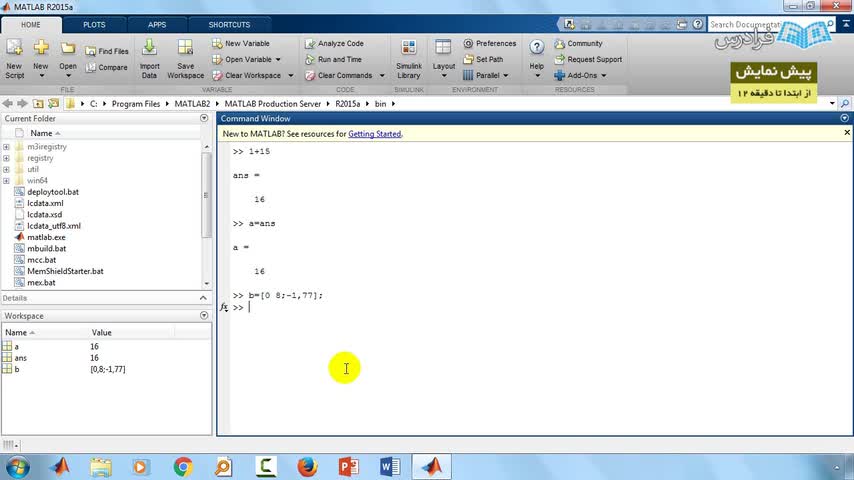The height and width of the screenshot is (480, 854).
Task: Click the Compare files button
Action: coord(106,68)
